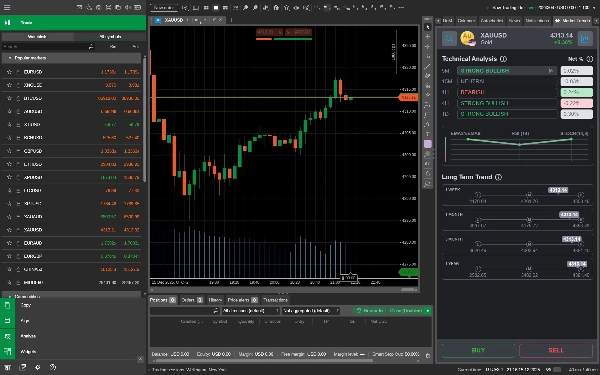Click the blue chart icon in XAUUSD header
600x375 pixels.
coord(585,38)
